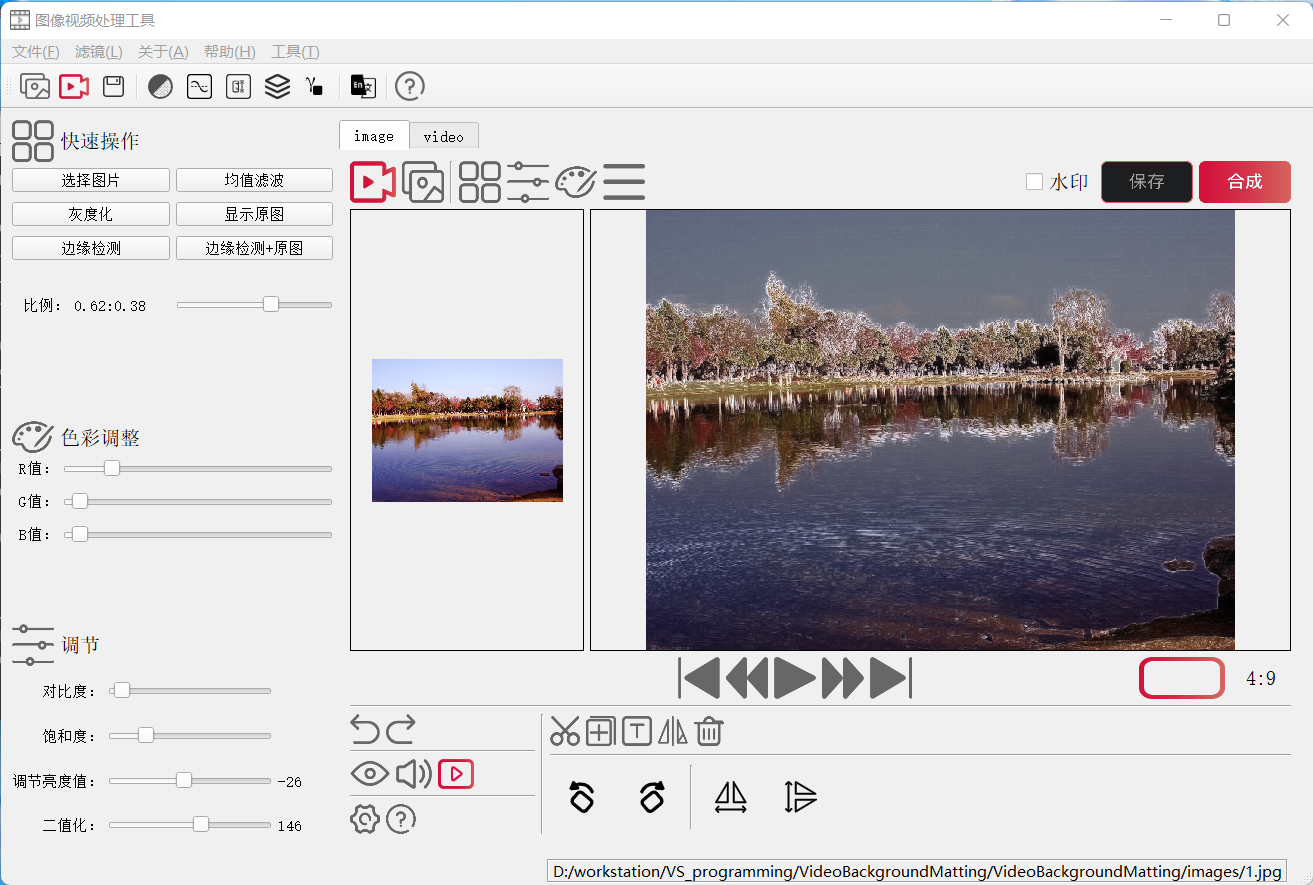Enable the 水印 watermark checkbox
Viewport: 1313px width, 885px height.
point(1035,182)
